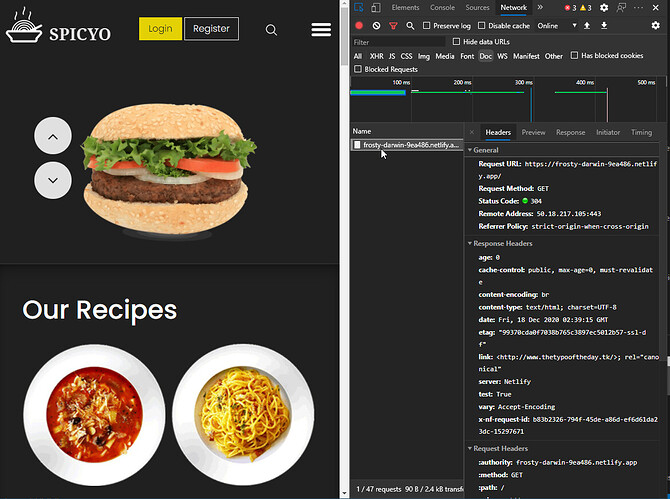670x499 pixels.
Task: Open the Initiator tab
Action: click(x=608, y=132)
